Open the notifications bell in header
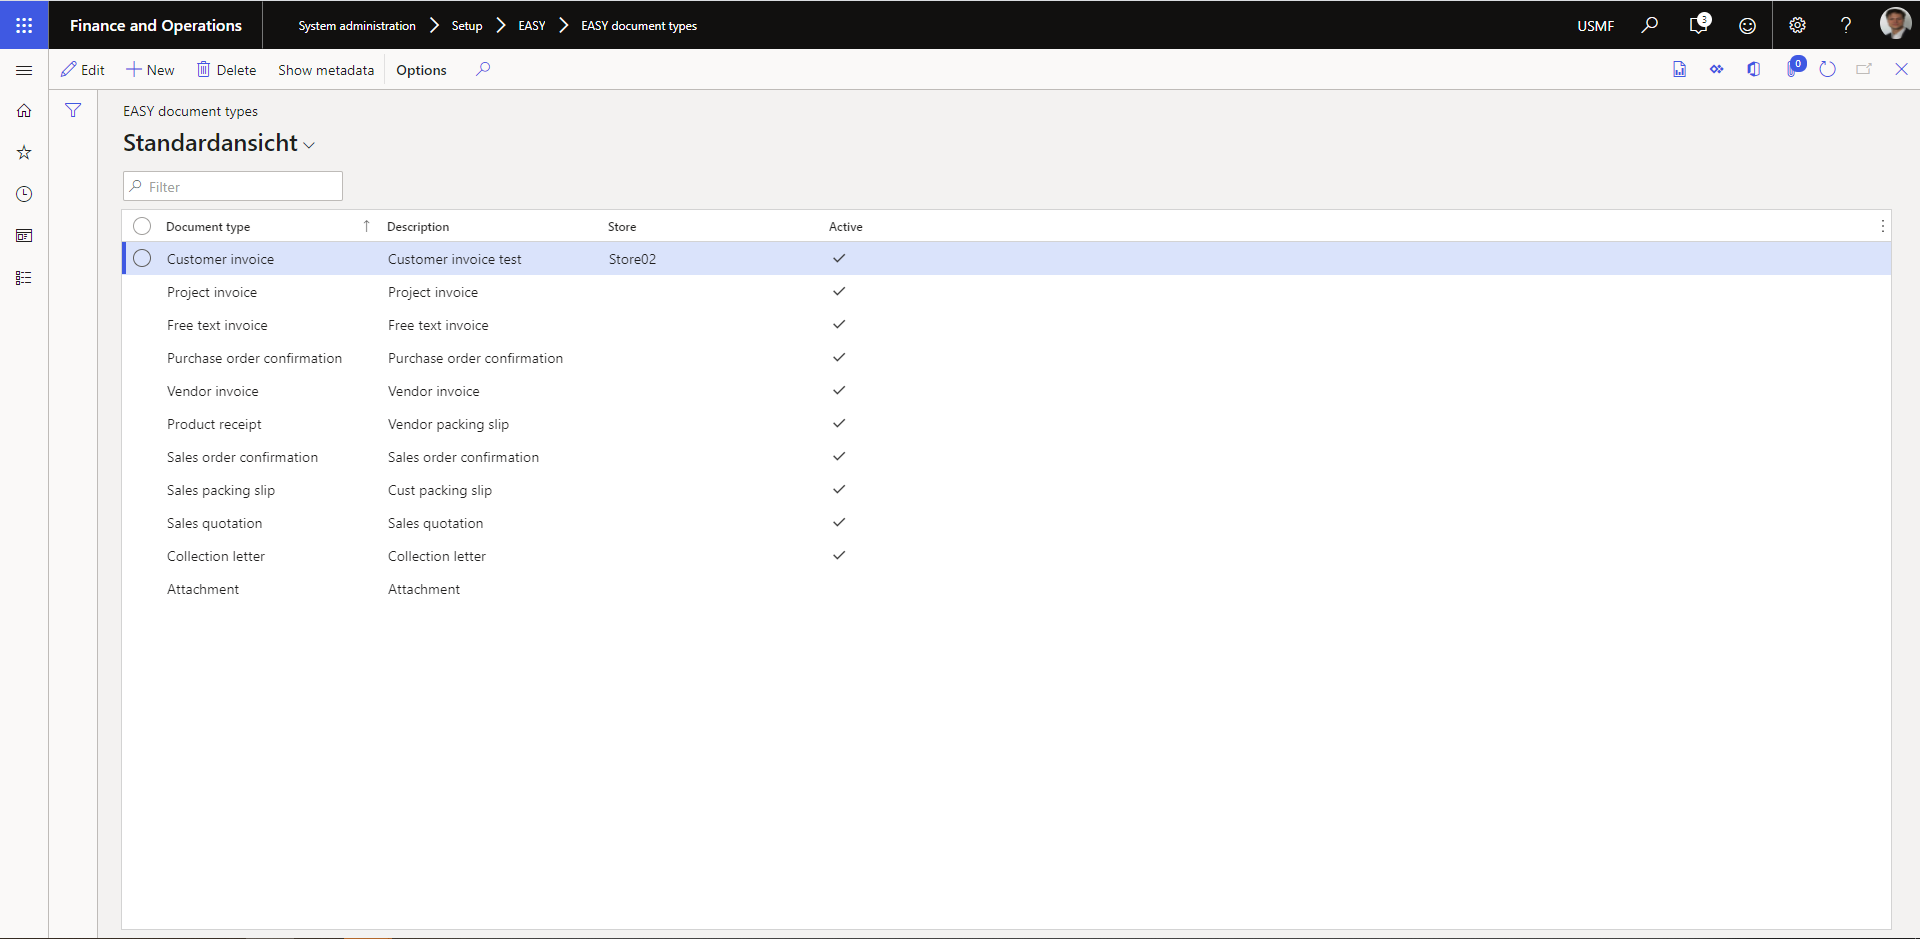 click(1699, 25)
